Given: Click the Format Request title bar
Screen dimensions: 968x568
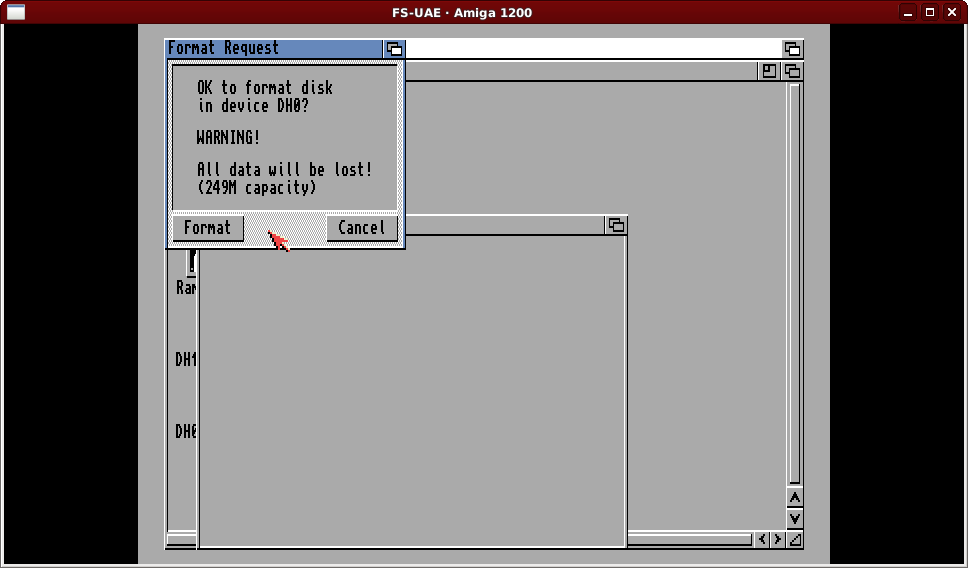Looking at the screenshot, I should pyautogui.click(x=275, y=49).
